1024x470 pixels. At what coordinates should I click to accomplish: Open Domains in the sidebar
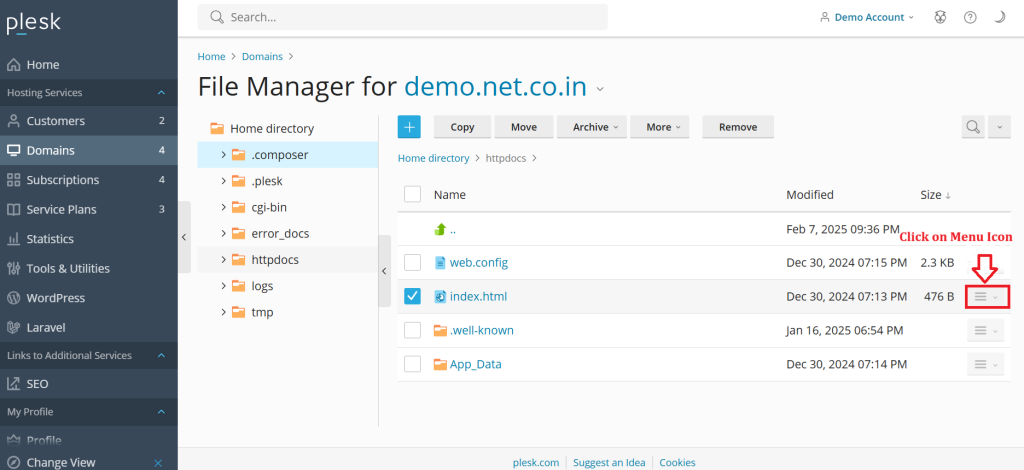click(89, 150)
